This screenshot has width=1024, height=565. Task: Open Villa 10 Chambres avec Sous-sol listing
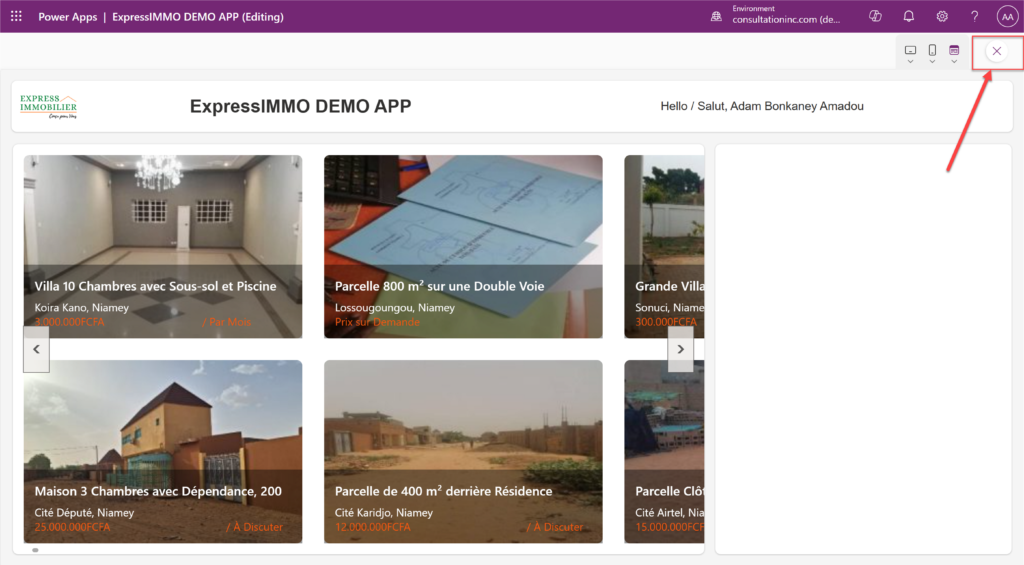click(x=163, y=246)
